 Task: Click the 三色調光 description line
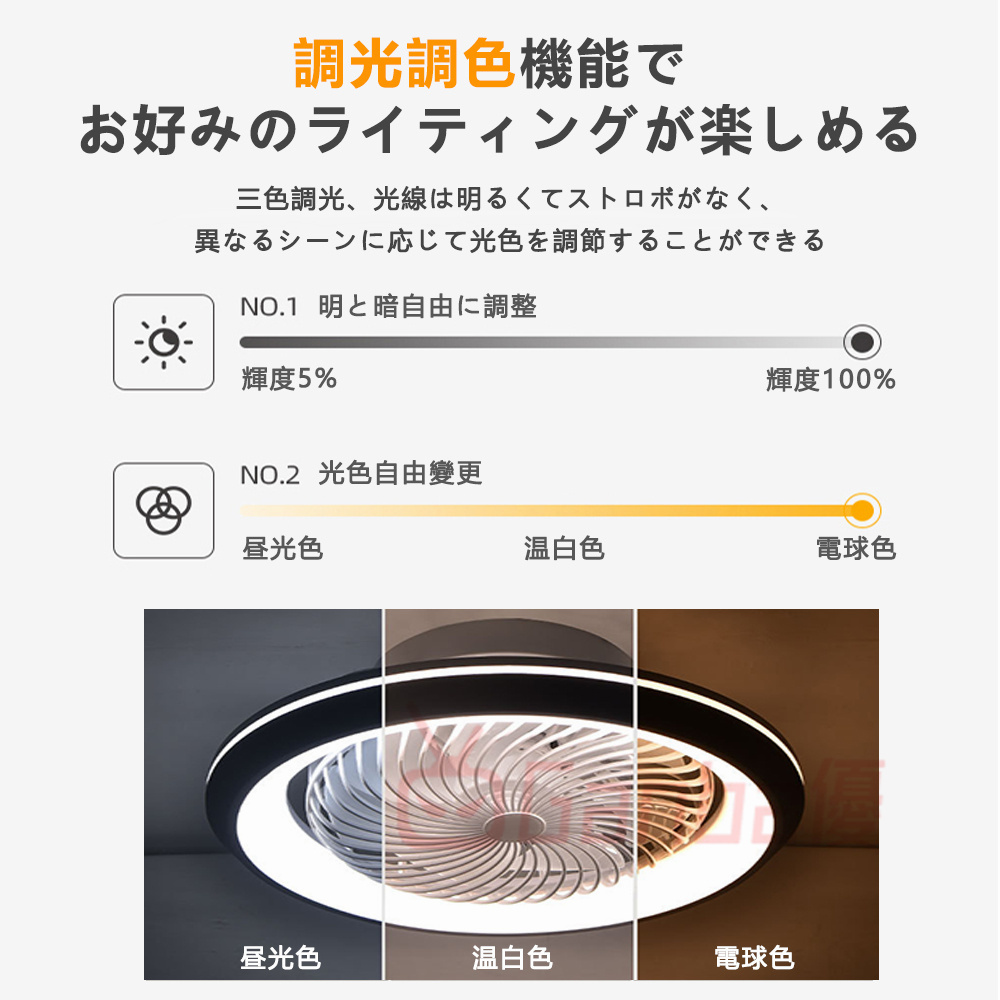click(x=504, y=199)
